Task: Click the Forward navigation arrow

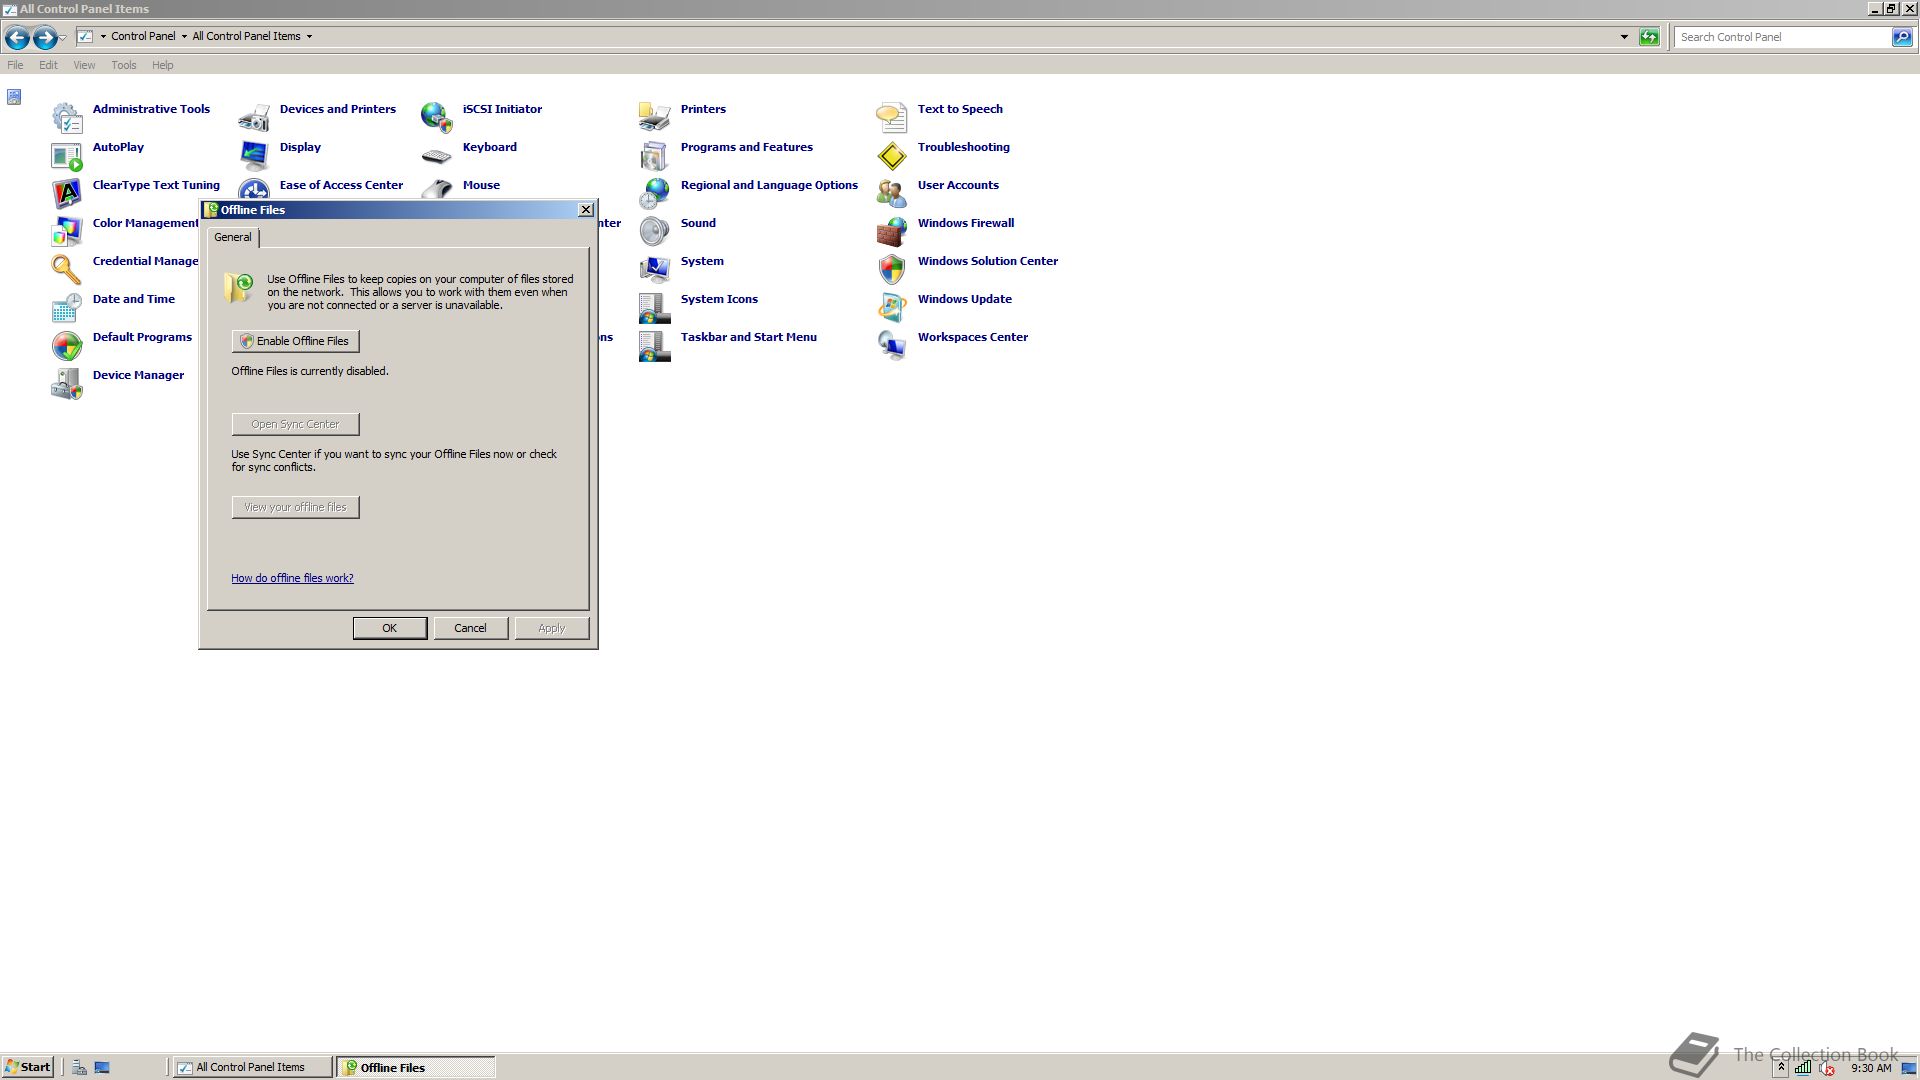Action: pos(45,38)
